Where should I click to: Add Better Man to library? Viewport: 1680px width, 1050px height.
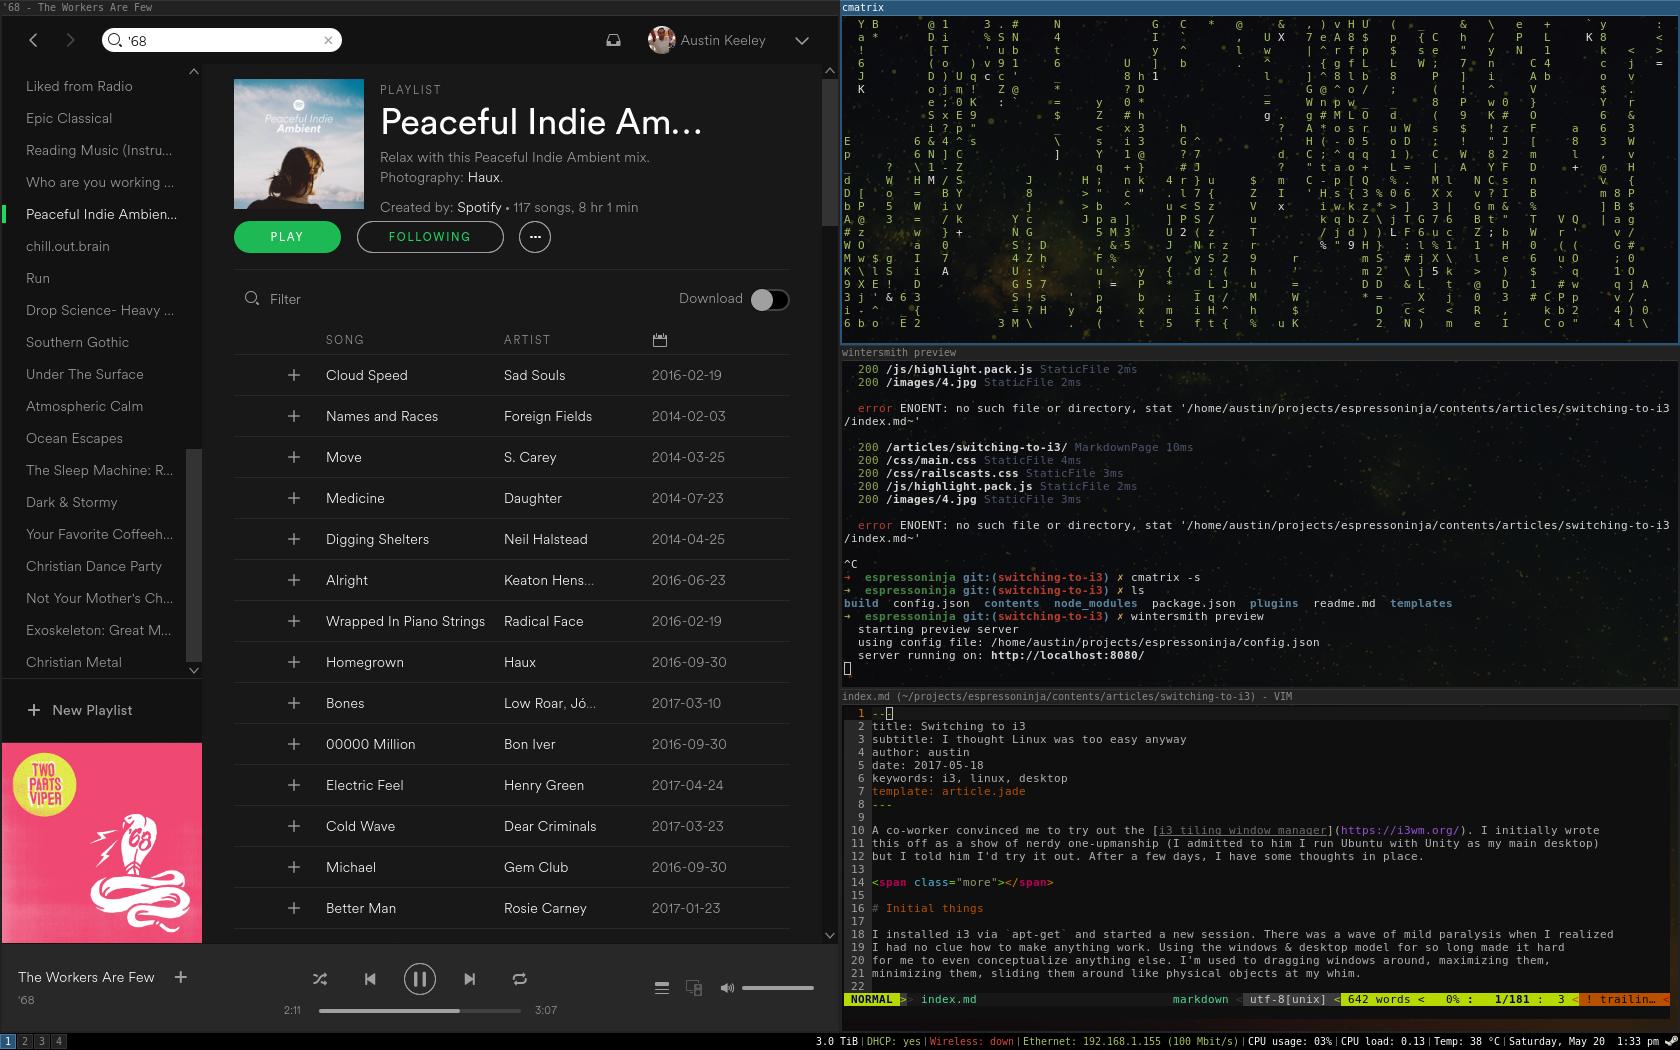(x=294, y=908)
